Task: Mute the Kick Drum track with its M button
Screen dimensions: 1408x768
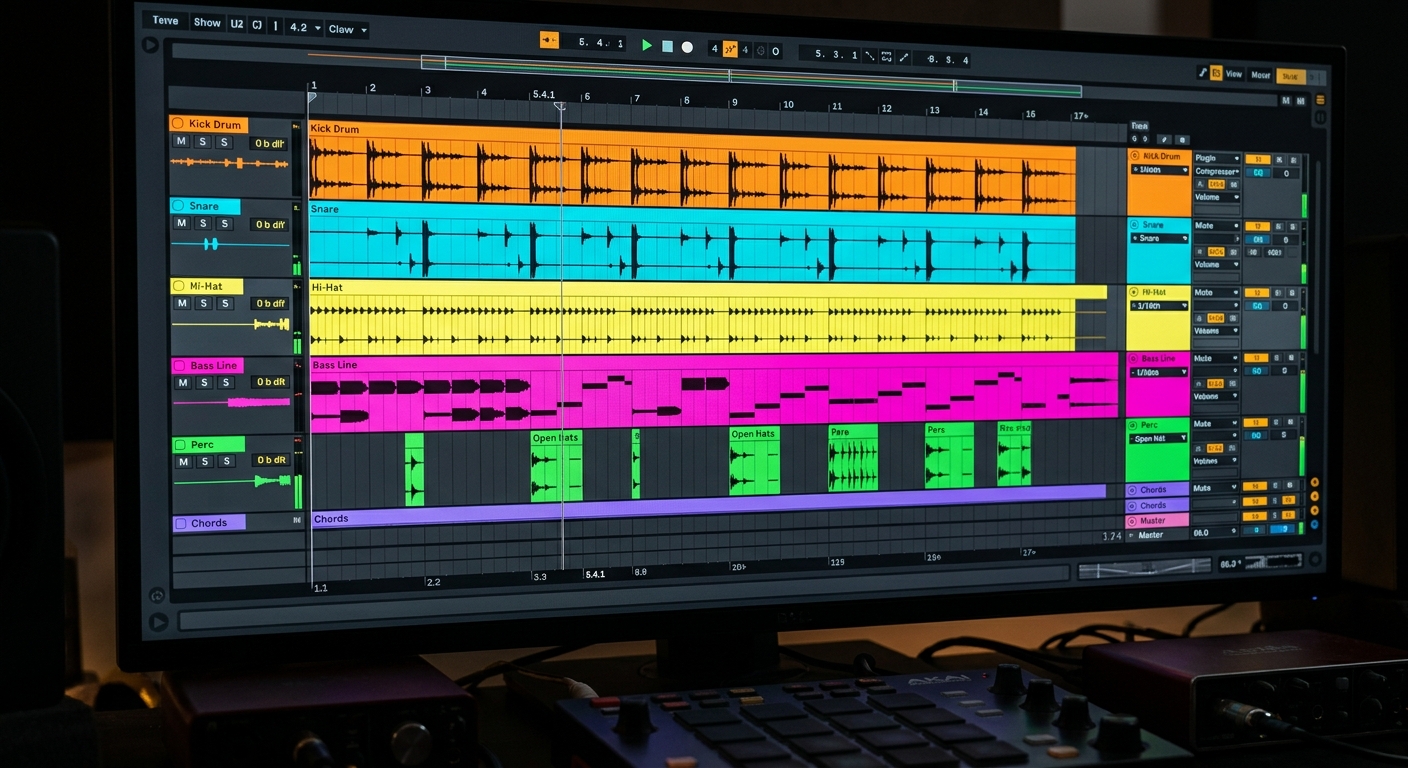Action: (x=183, y=141)
